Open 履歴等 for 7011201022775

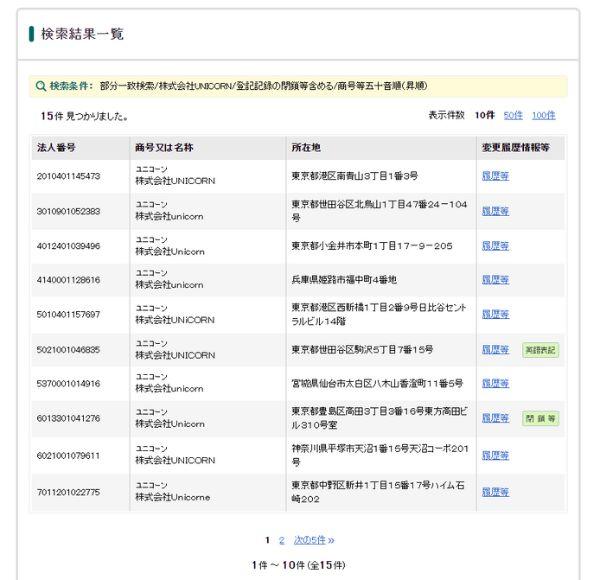click(495, 492)
